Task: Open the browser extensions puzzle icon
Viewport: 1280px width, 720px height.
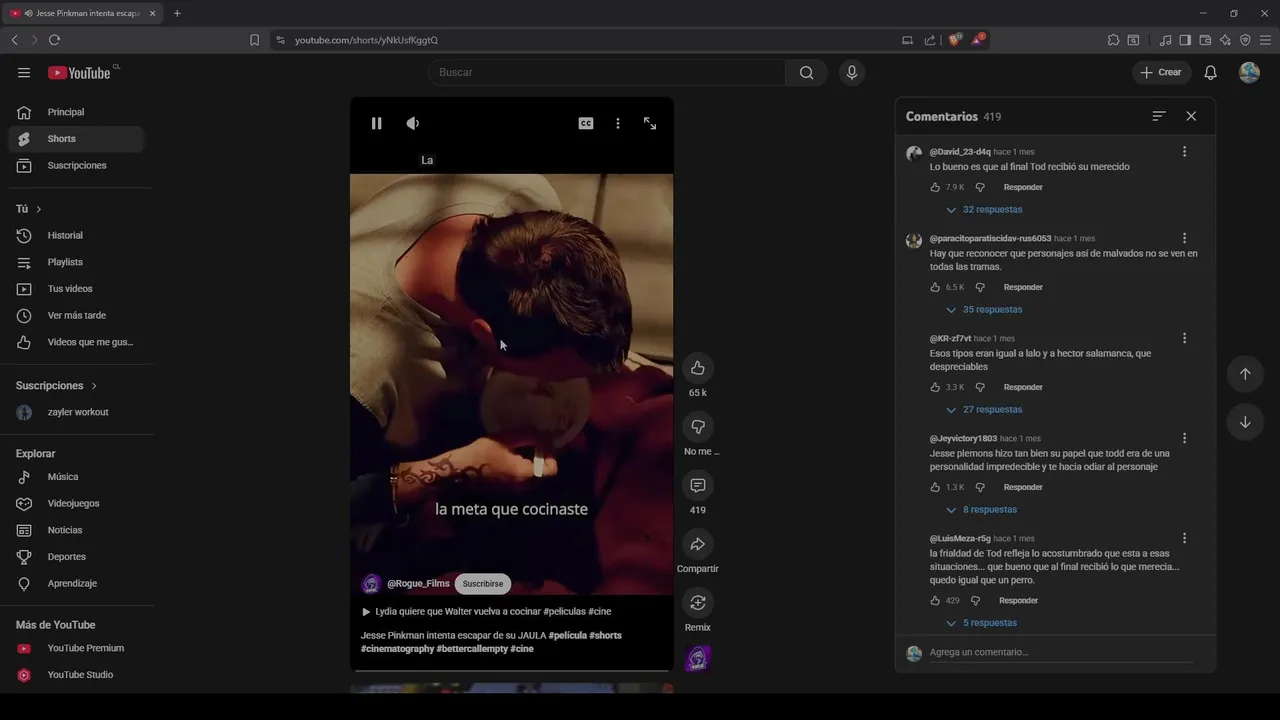Action: tap(1113, 40)
